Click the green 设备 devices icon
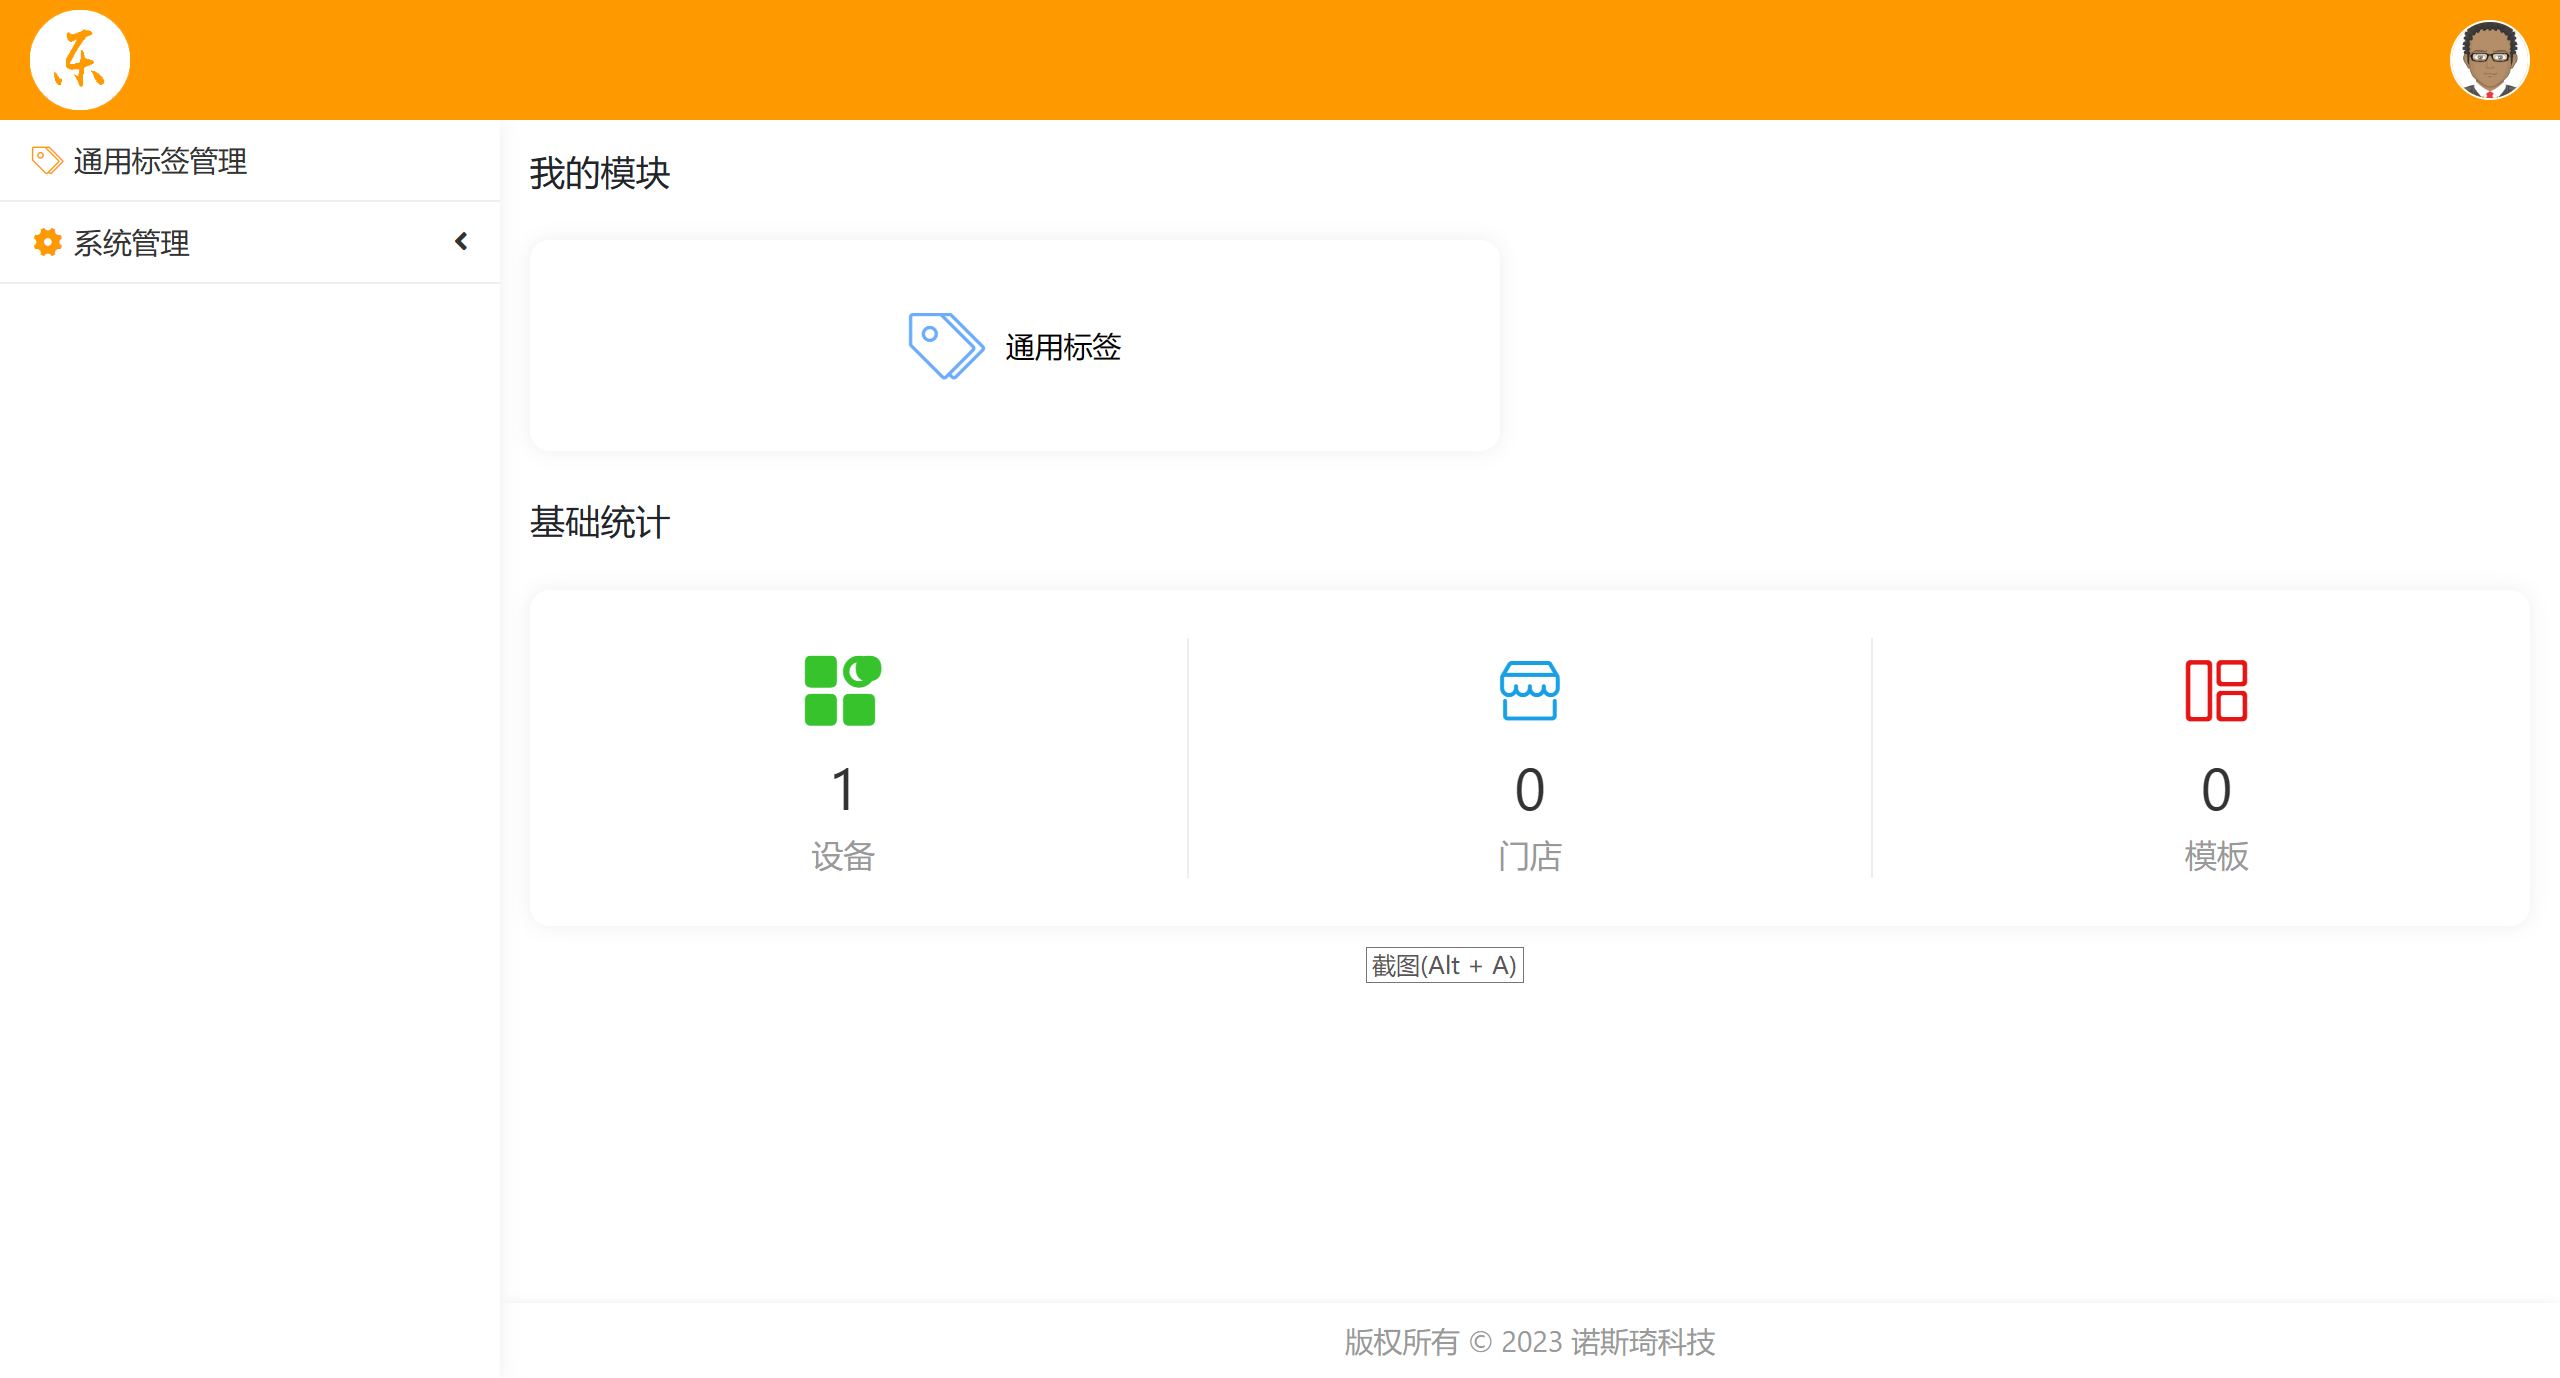Viewport: 2560px width, 1378px height. (842, 691)
